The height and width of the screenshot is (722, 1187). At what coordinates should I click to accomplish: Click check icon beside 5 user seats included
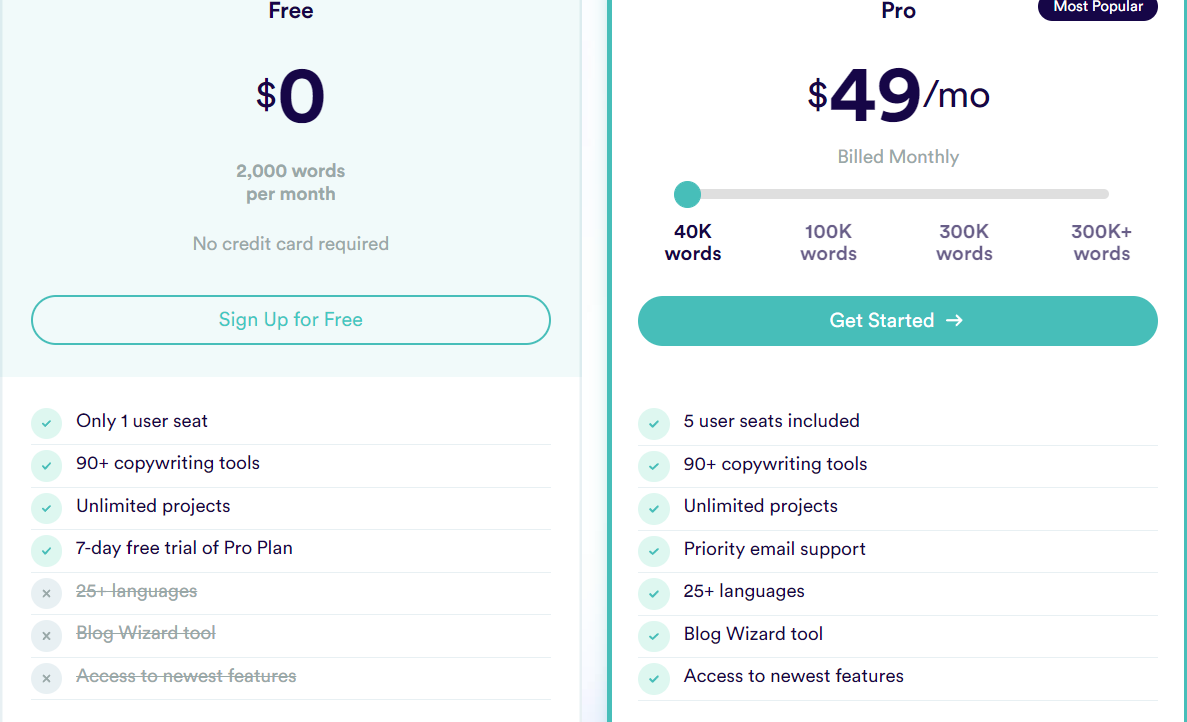654,423
